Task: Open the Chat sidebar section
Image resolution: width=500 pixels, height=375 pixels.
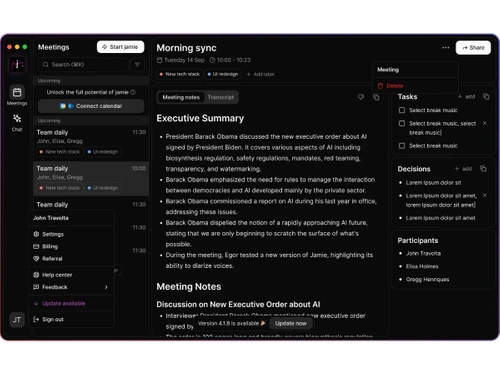Action: [17, 122]
